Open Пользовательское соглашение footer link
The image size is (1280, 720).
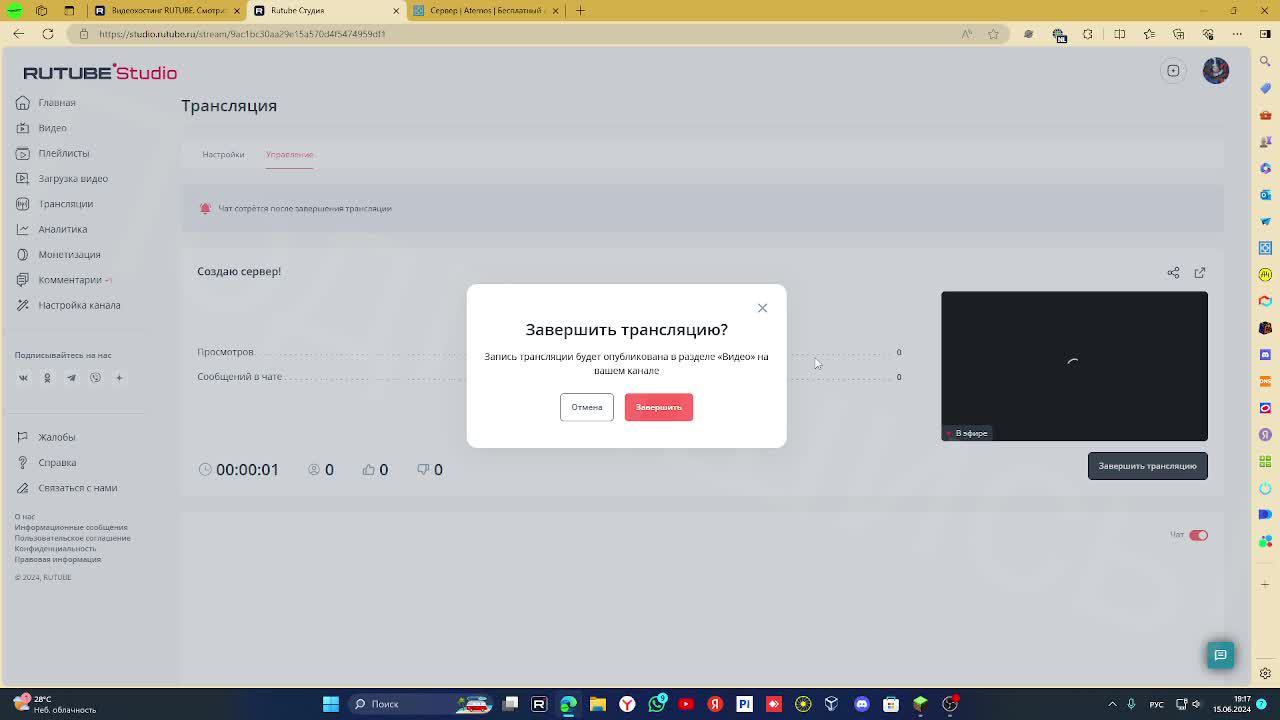coord(72,538)
